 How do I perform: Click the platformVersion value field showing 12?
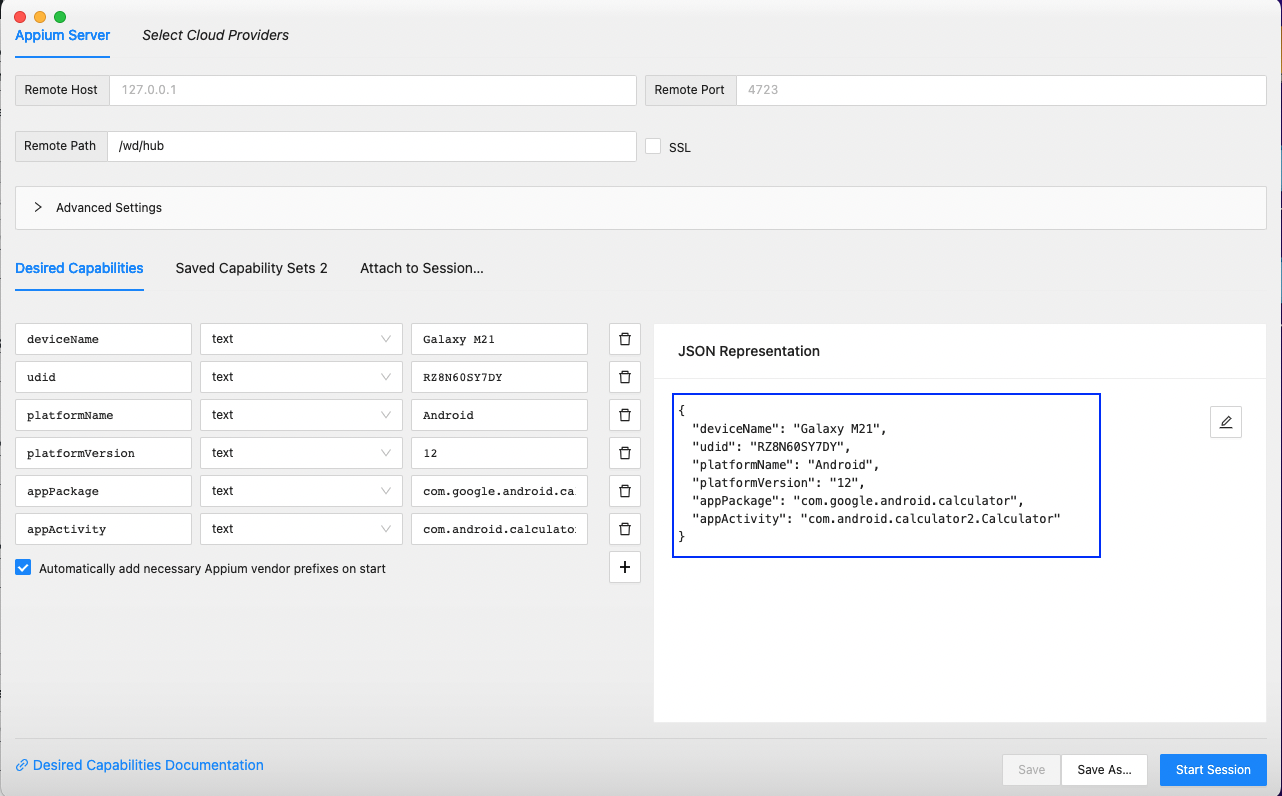coord(499,453)
